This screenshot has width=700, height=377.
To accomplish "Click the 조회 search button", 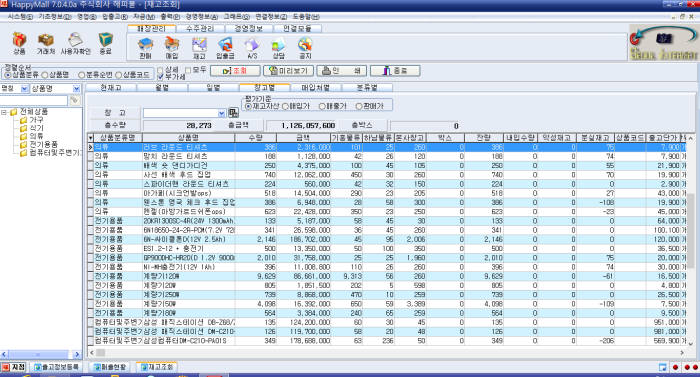I will tap(235, 71).
